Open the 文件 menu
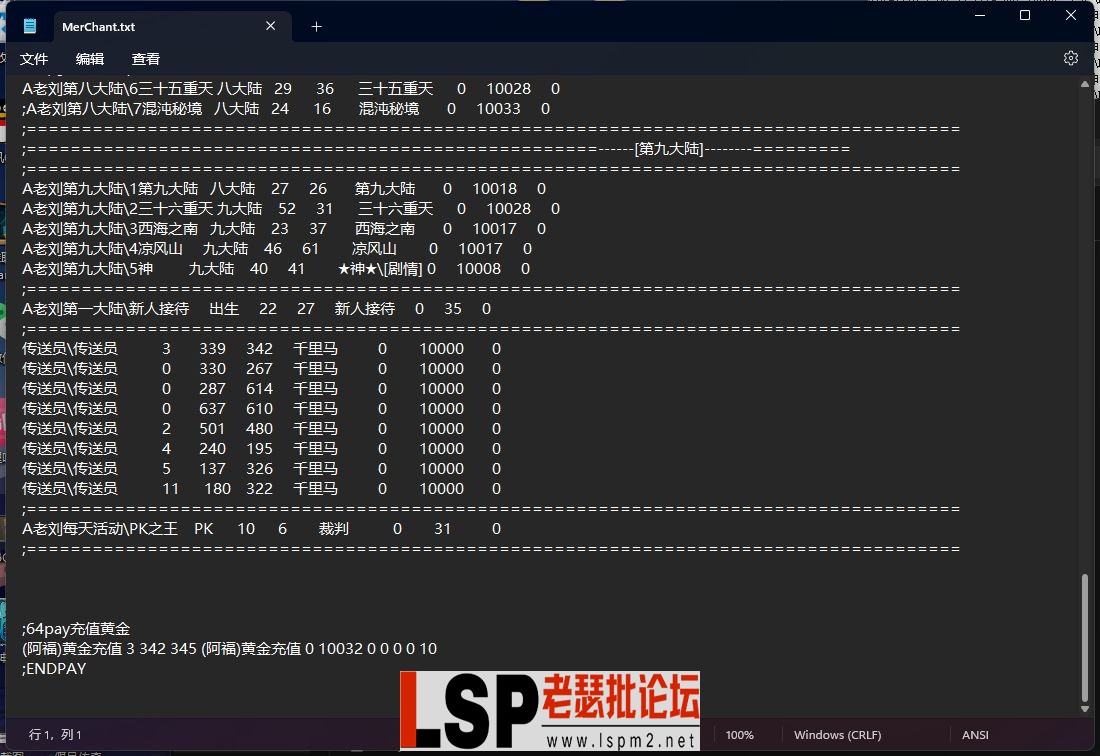The width and height of the screenshot is (1100, 756). (34, 59)
